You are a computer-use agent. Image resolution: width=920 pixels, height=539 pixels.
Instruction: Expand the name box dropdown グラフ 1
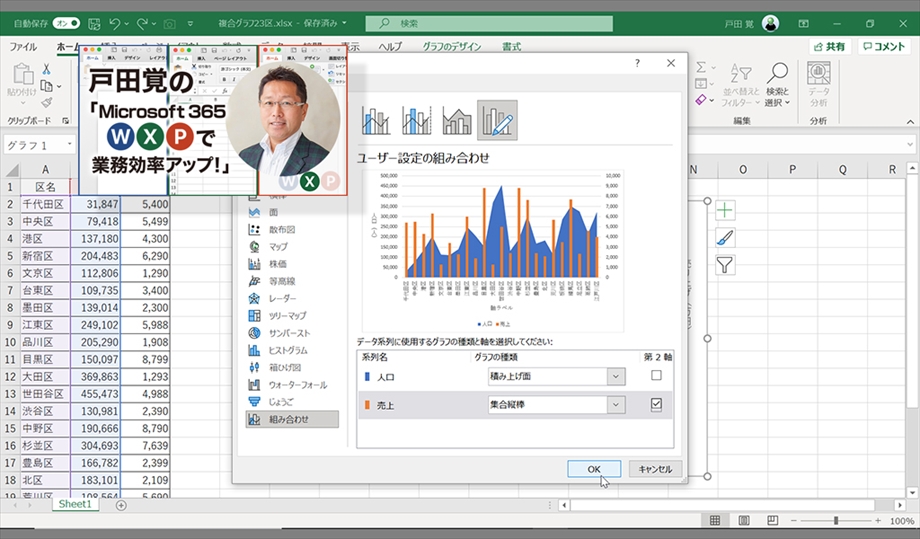(69, 144)
